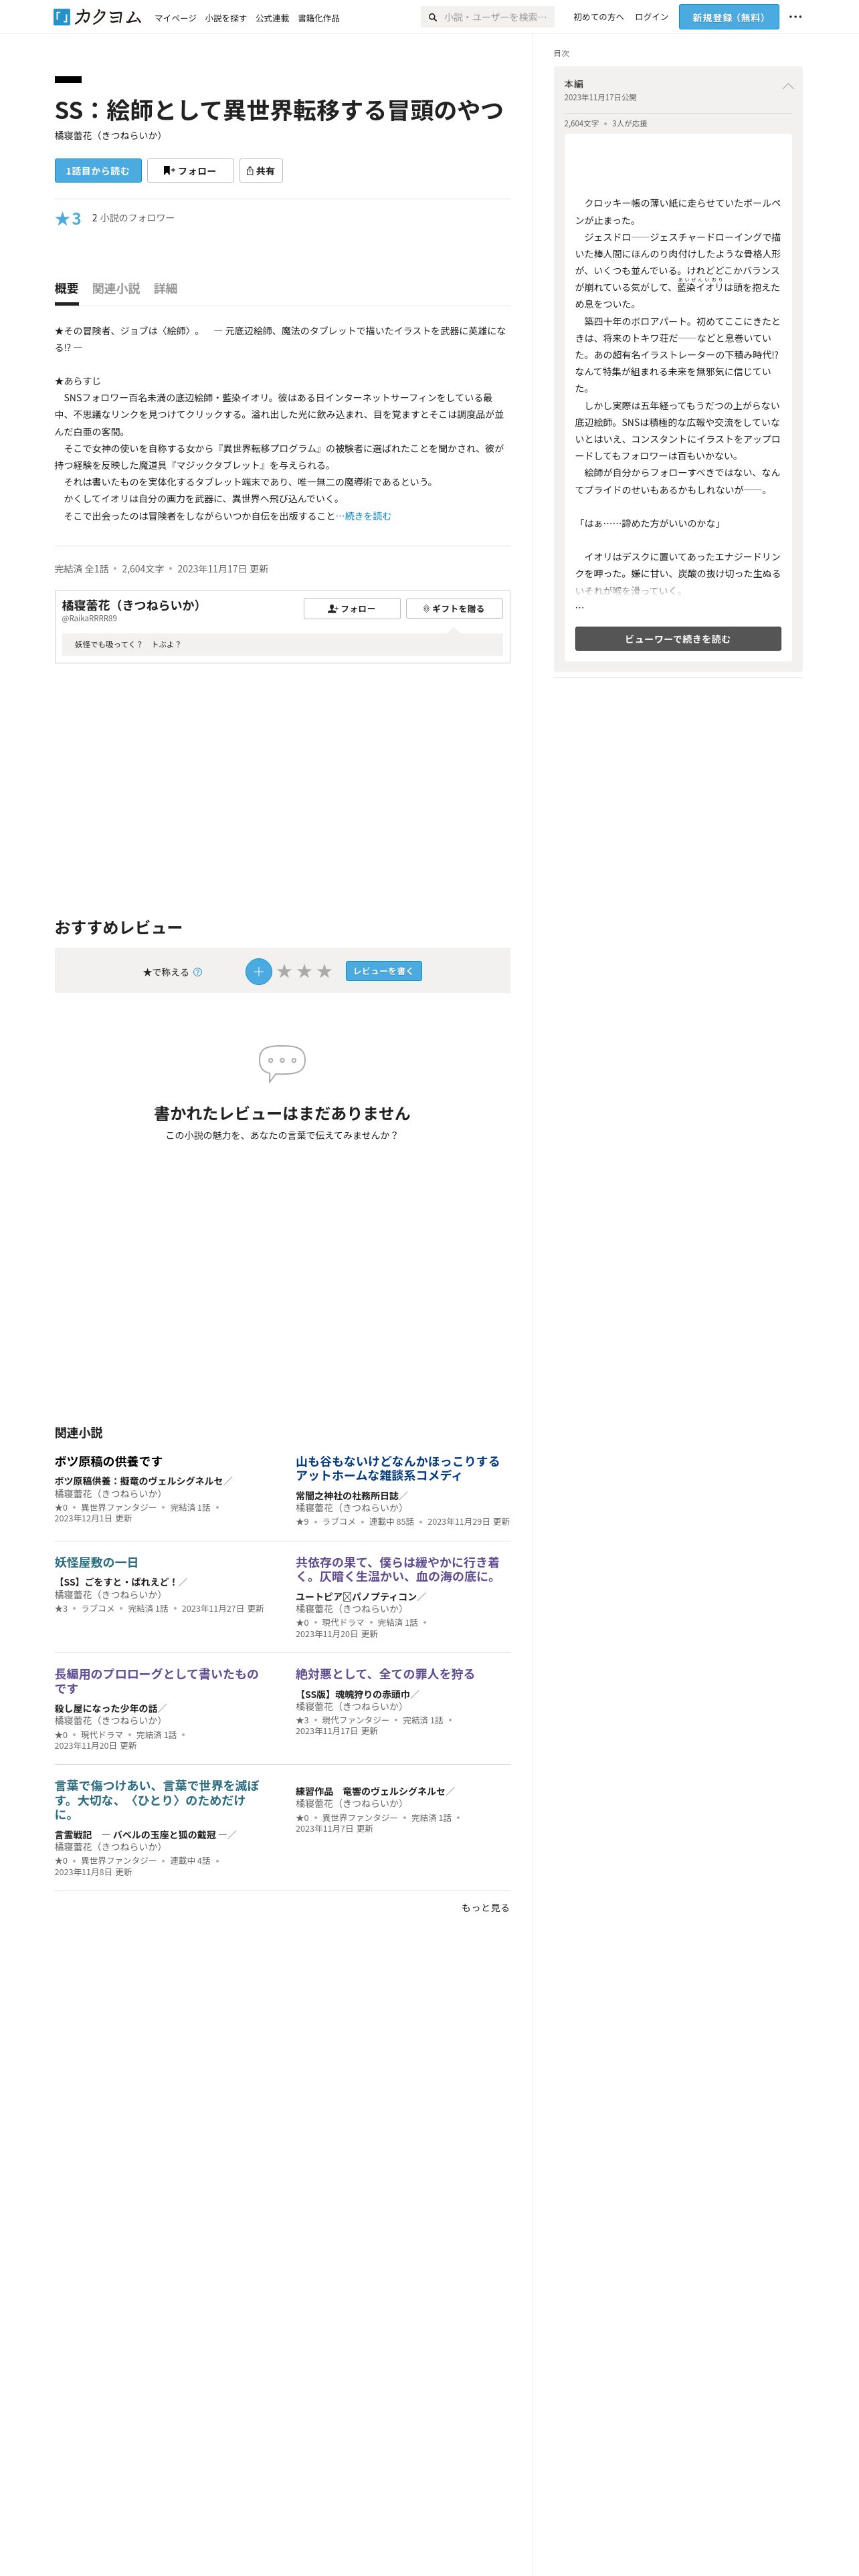Click the レビューを書く button
This screenshot has height=2576, width=859.
(384, 971)
